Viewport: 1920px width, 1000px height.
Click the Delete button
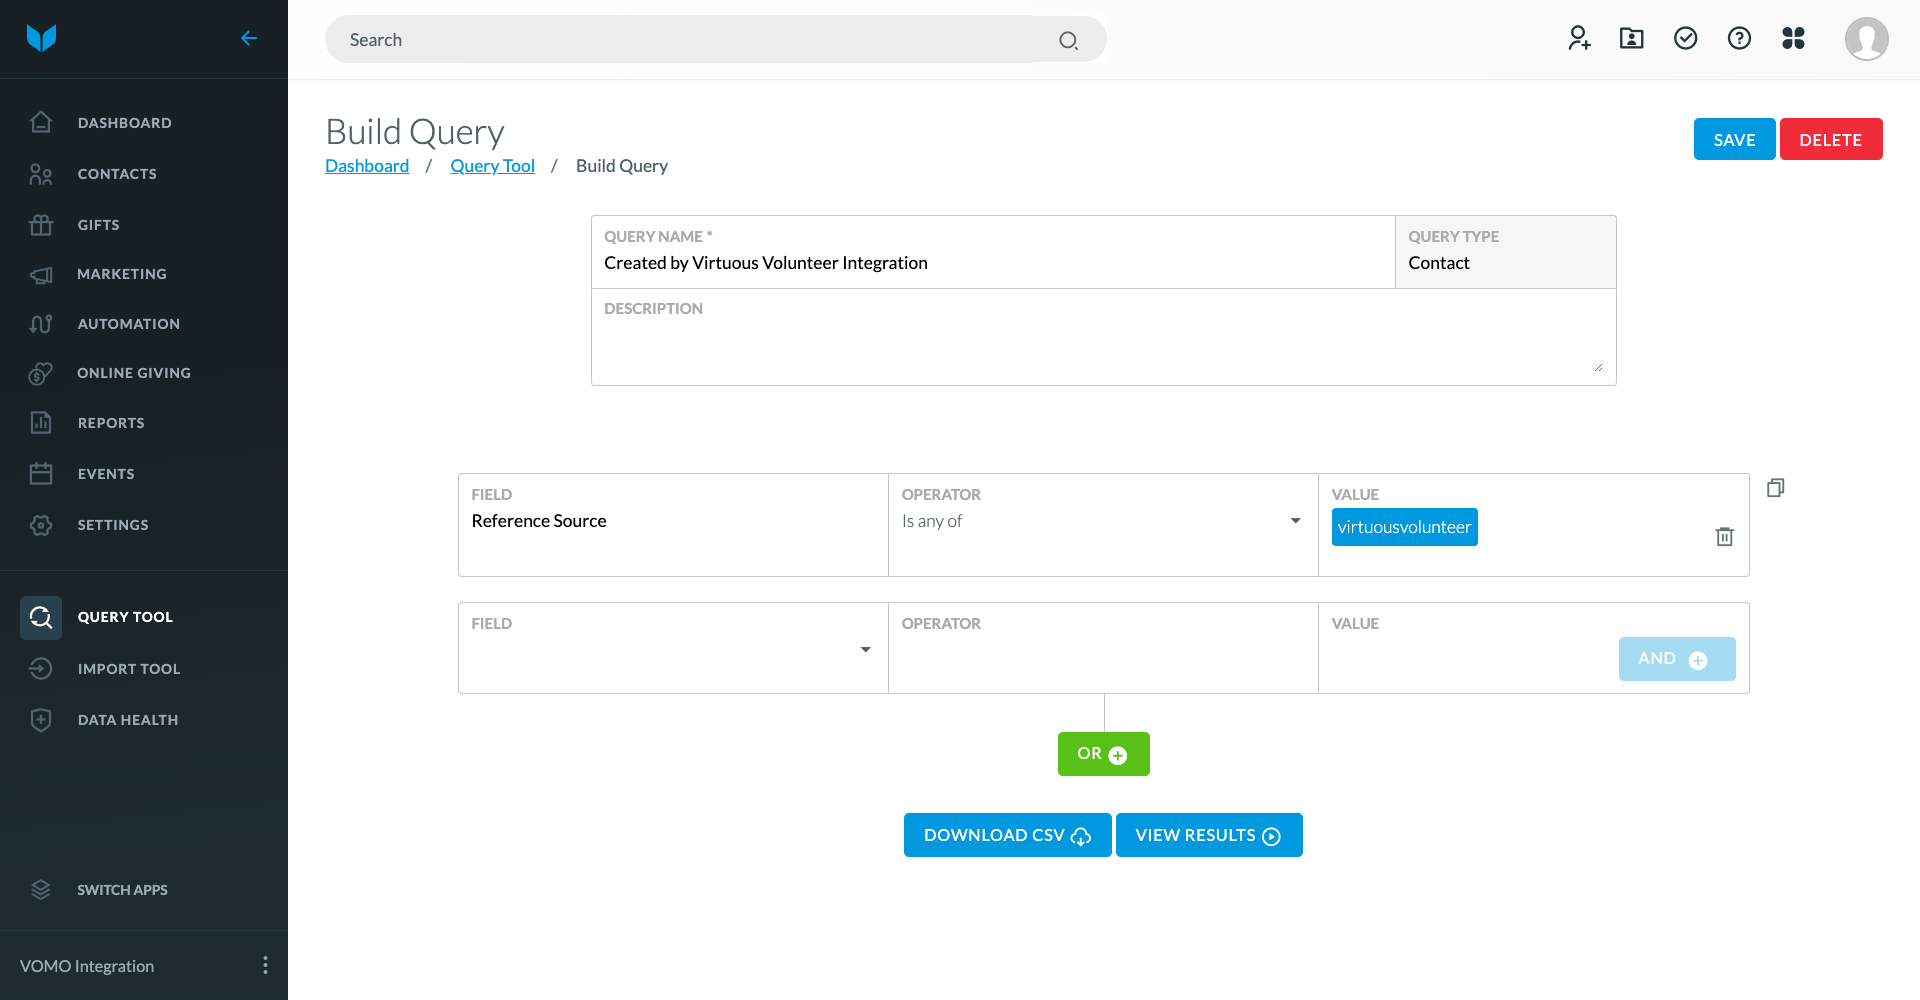click(1830, 139)
